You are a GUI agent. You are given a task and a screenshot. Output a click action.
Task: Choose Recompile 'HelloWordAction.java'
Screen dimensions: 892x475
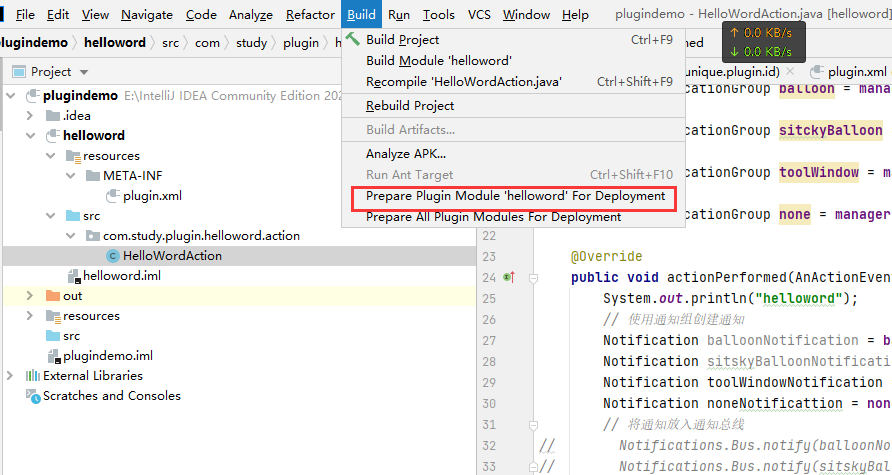click(513, 82)
